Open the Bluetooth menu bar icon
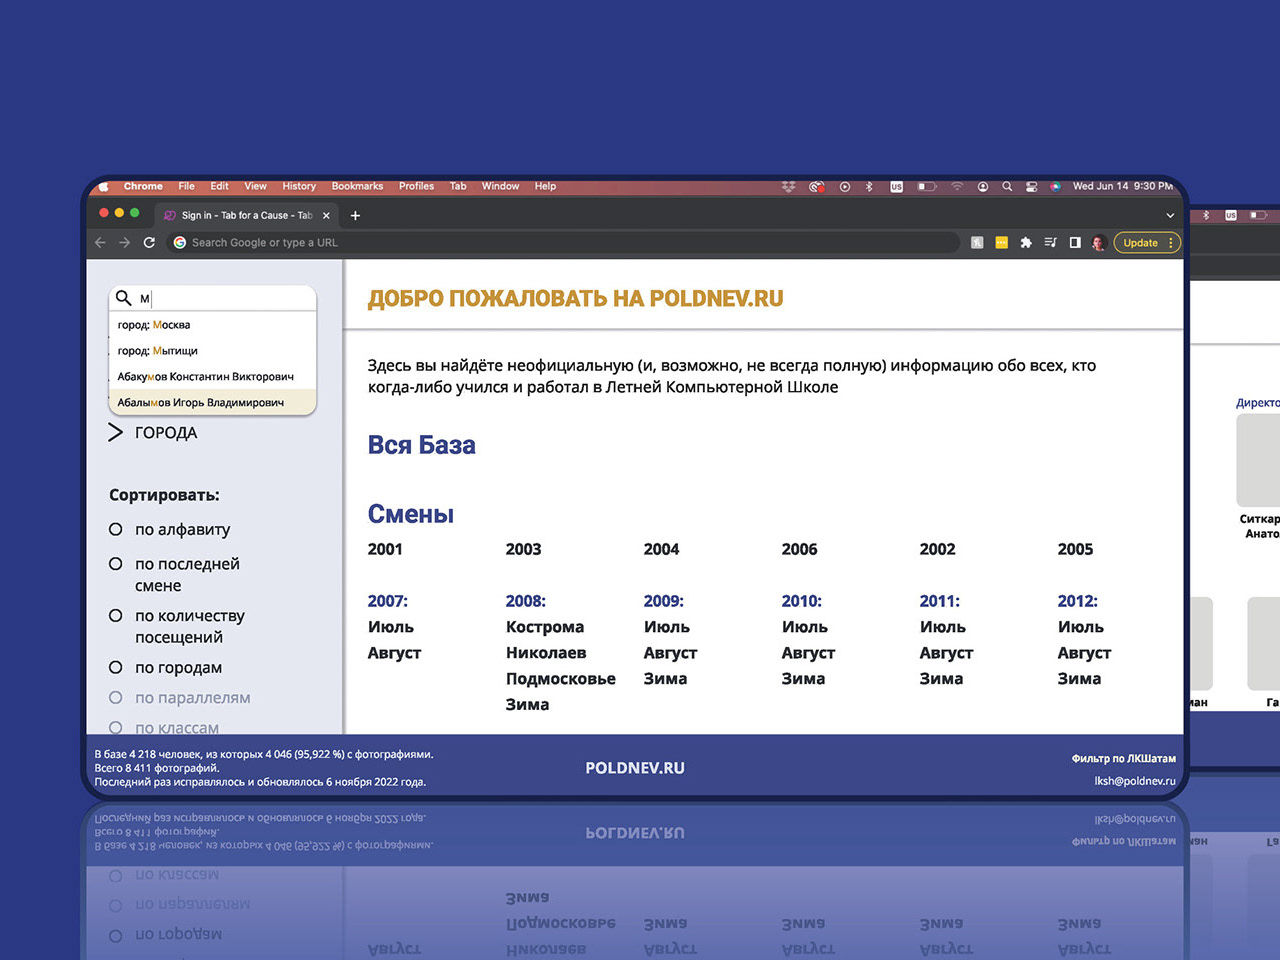Screen dimensions: 1280x960 [869, 186]
